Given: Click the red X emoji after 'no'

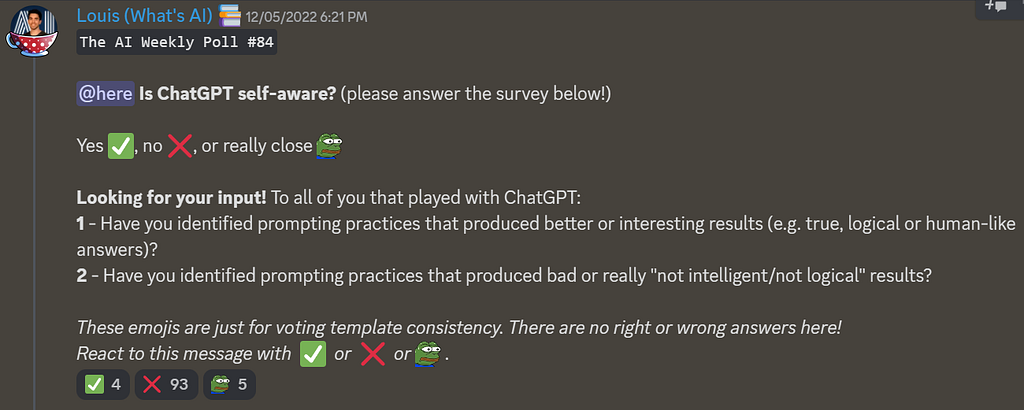Looking at the screenshot, I should click(x=180, y=146).
